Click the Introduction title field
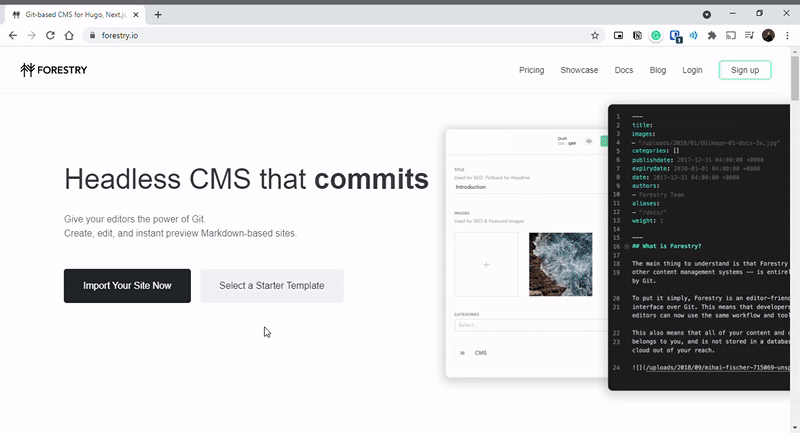 530,187
